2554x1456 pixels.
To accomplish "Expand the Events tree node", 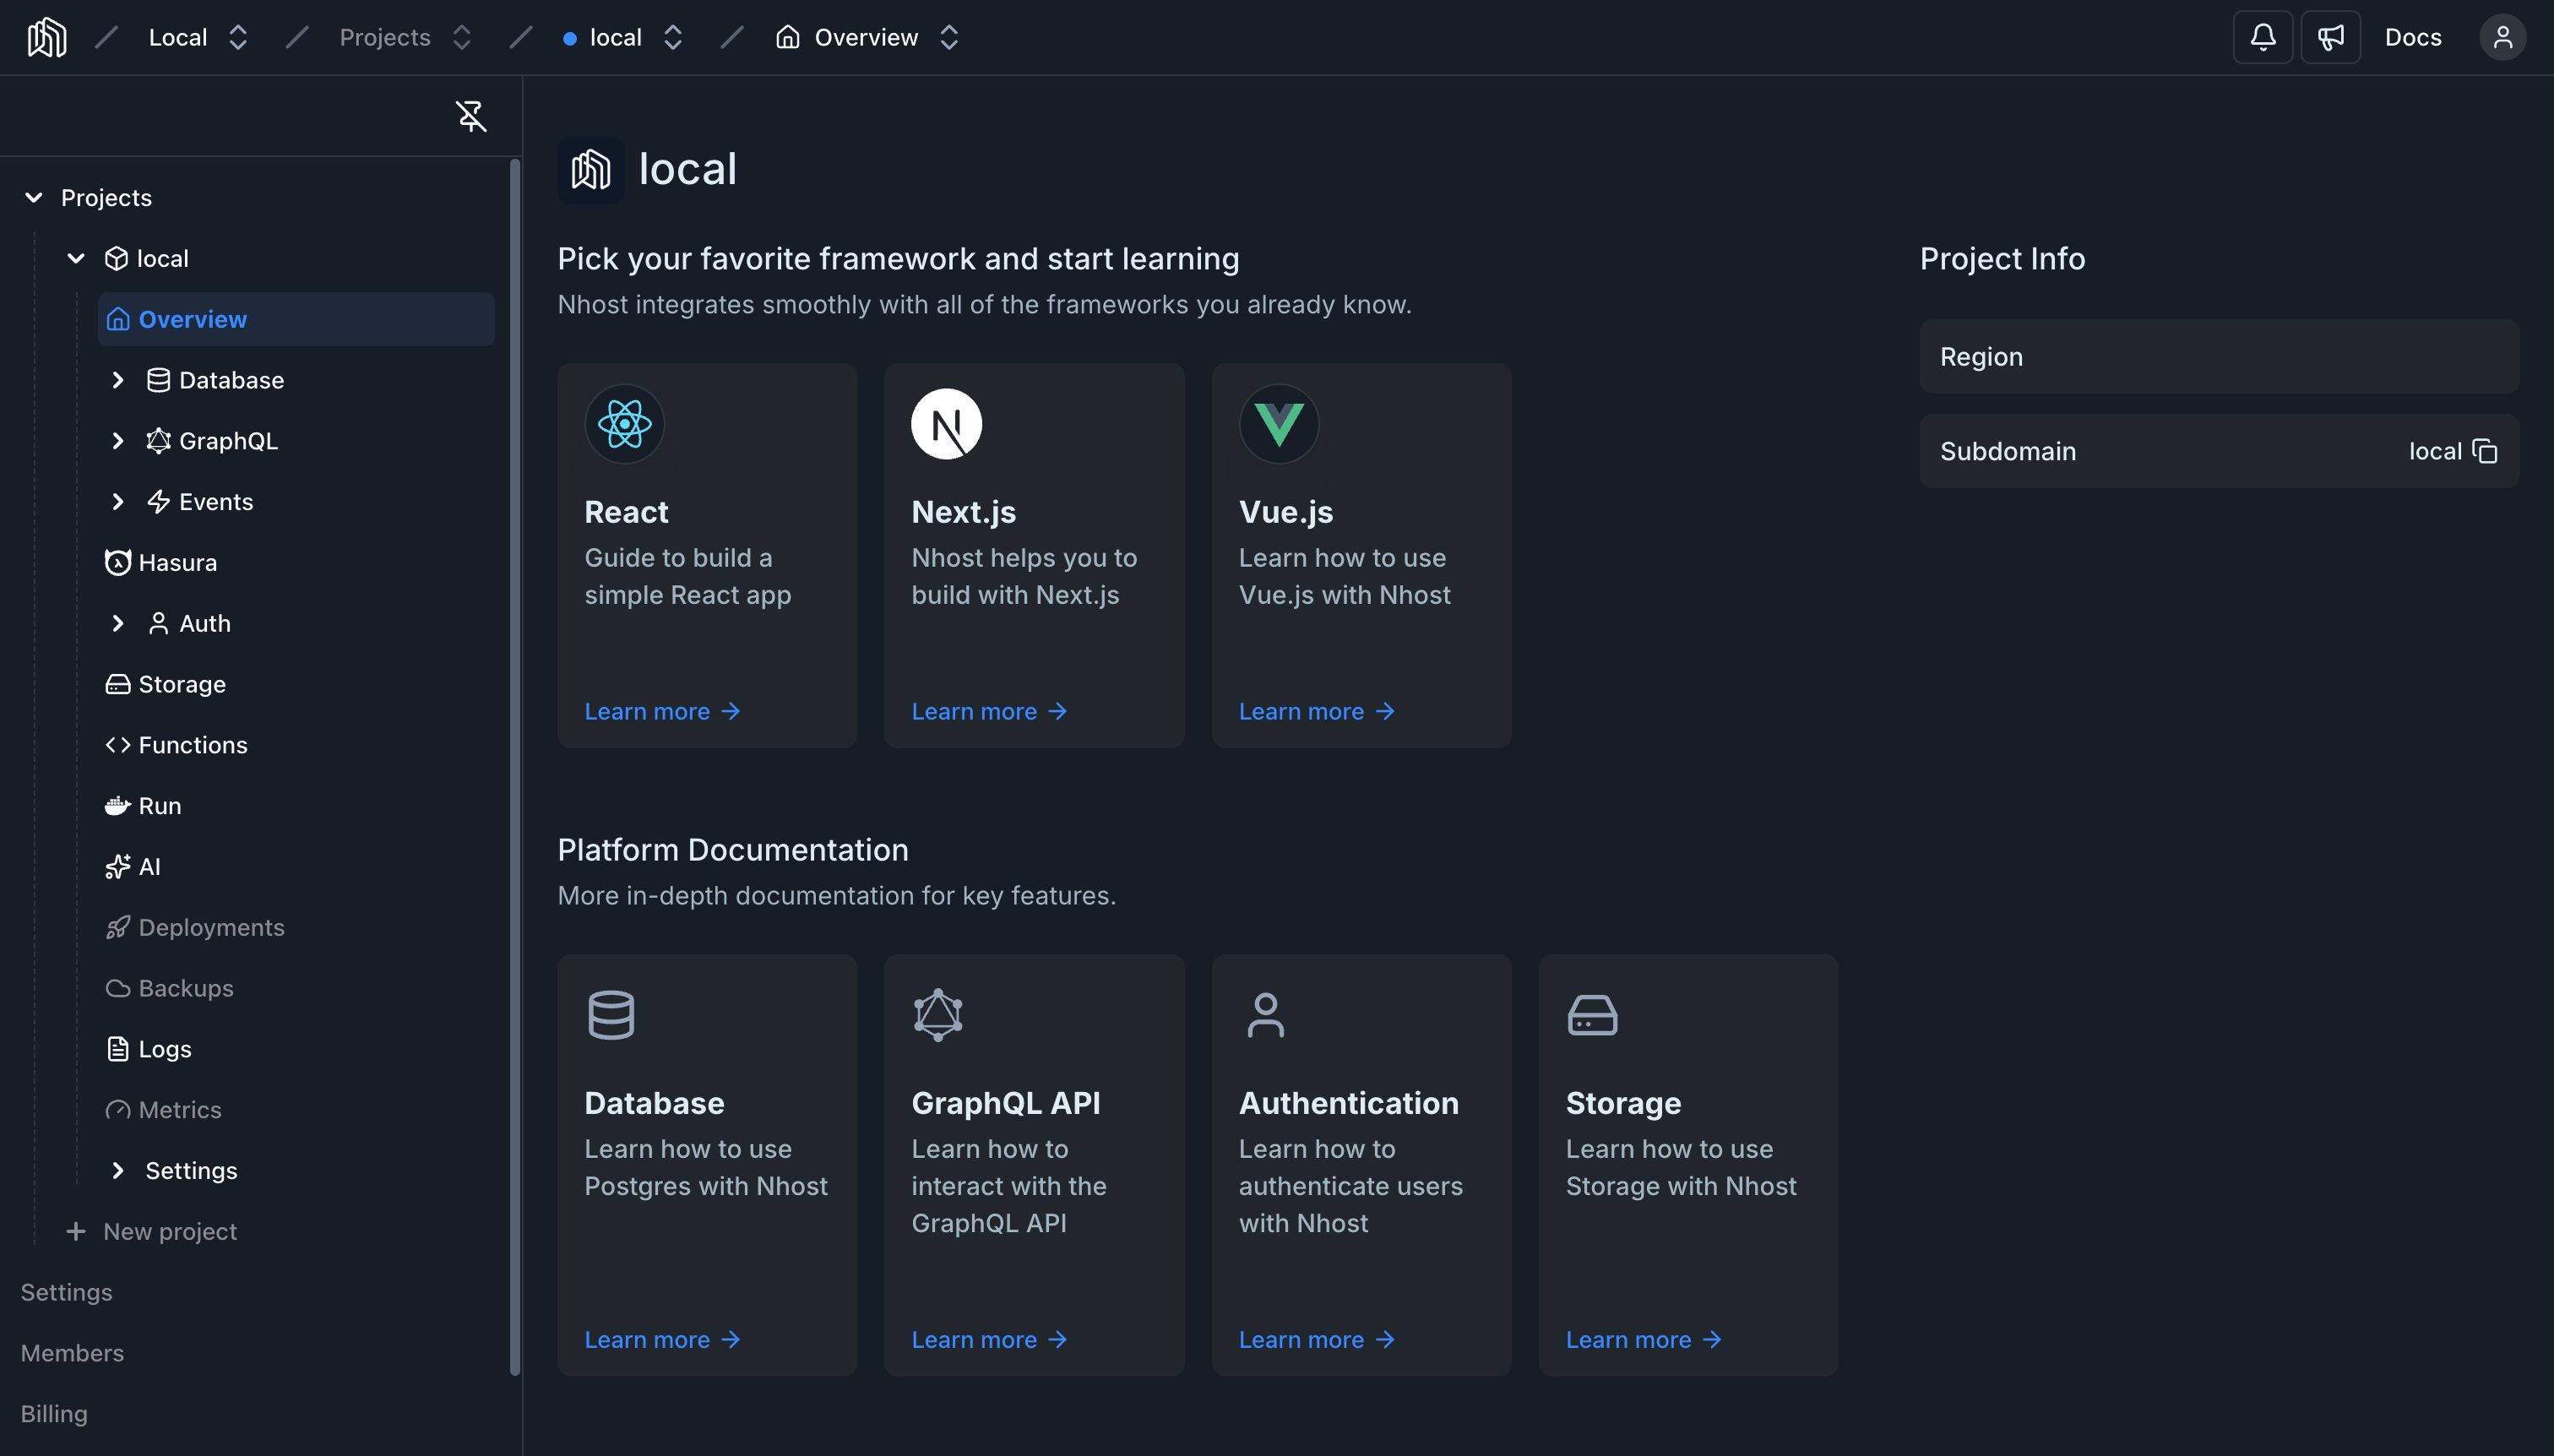I will click(x=118, y=502).
